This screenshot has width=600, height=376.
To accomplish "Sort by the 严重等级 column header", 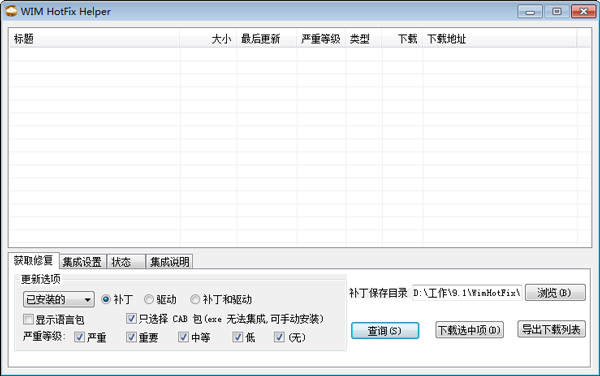I will pos(321,39).
